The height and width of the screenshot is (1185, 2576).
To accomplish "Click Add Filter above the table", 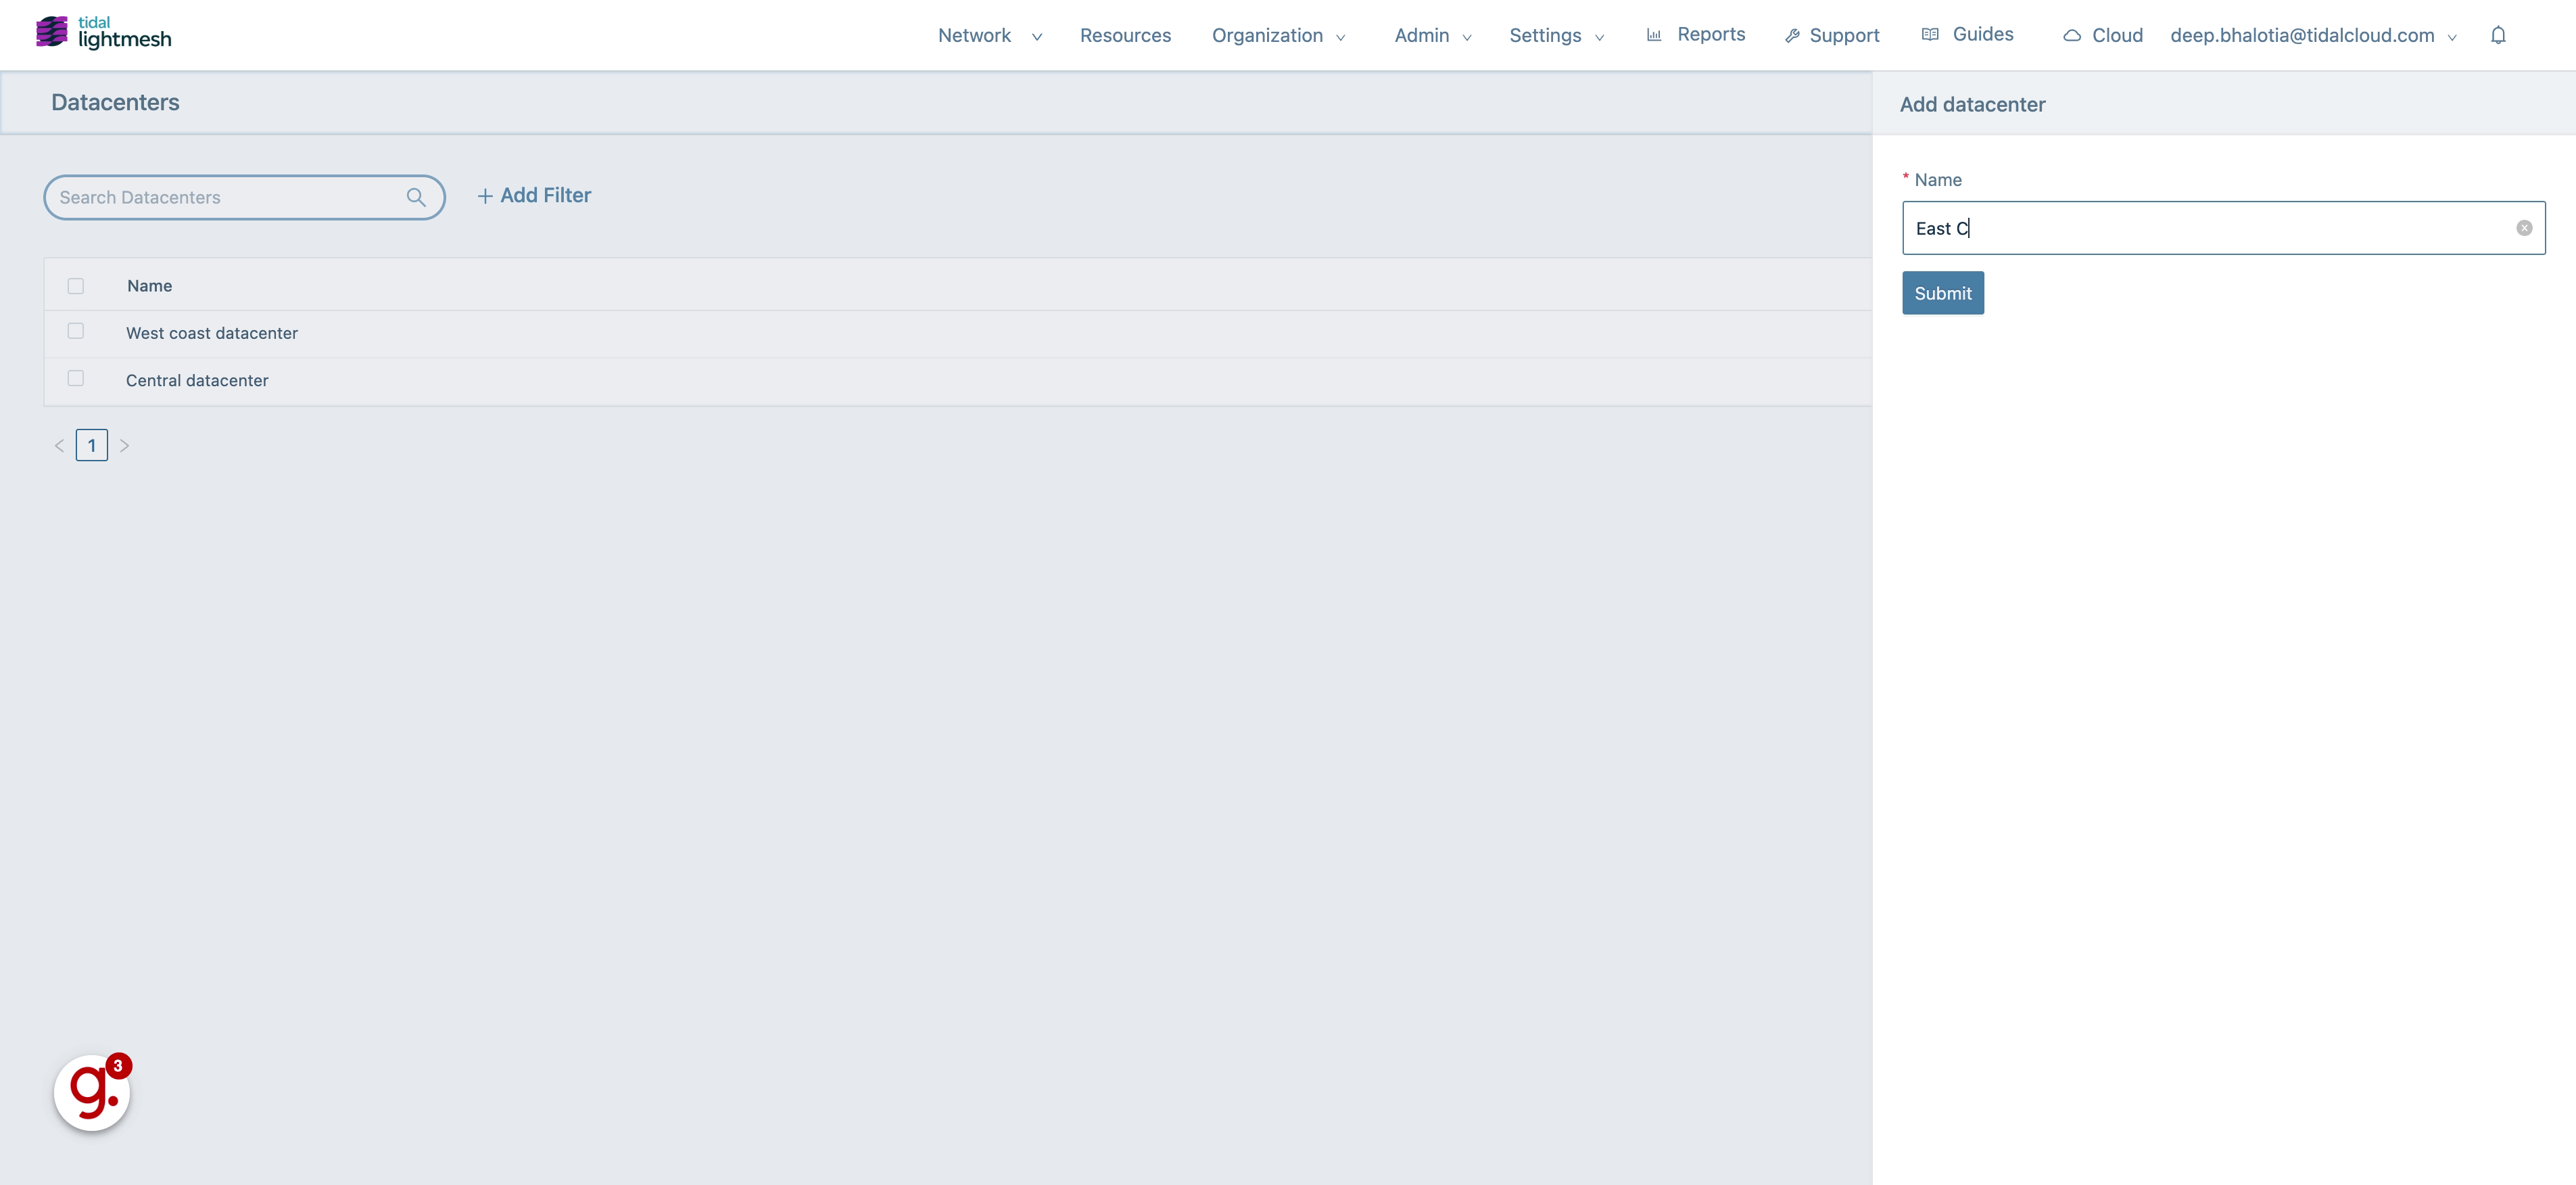I will pos(534,195).
